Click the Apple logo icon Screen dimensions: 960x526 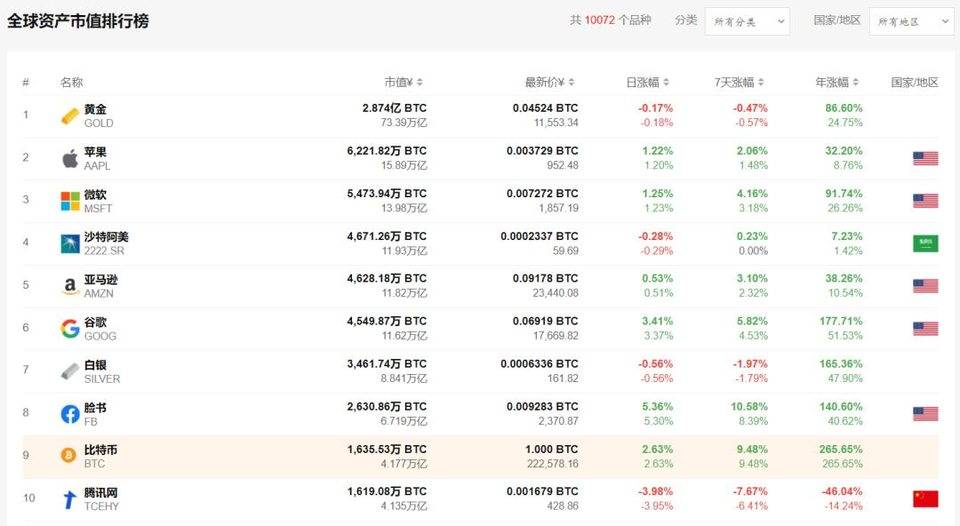pos(70,158)
